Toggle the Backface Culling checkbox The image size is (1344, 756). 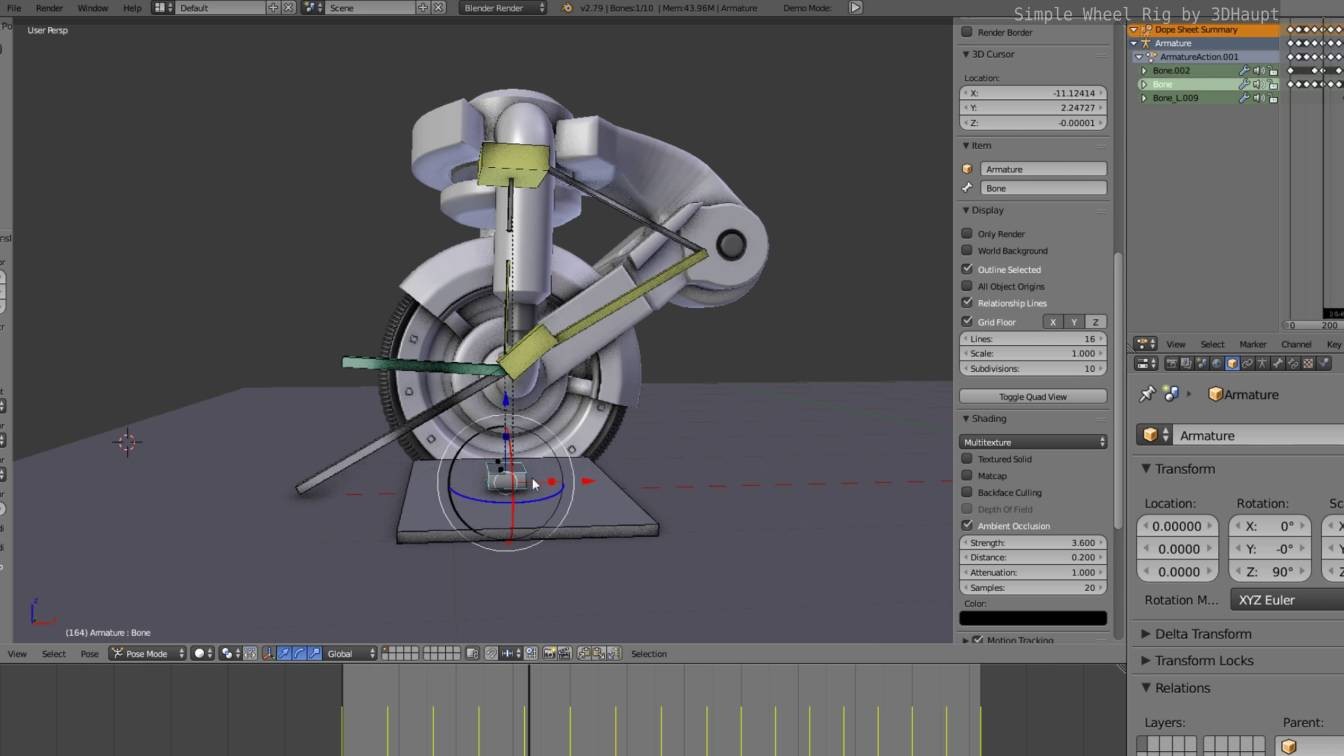coord(967,492)
